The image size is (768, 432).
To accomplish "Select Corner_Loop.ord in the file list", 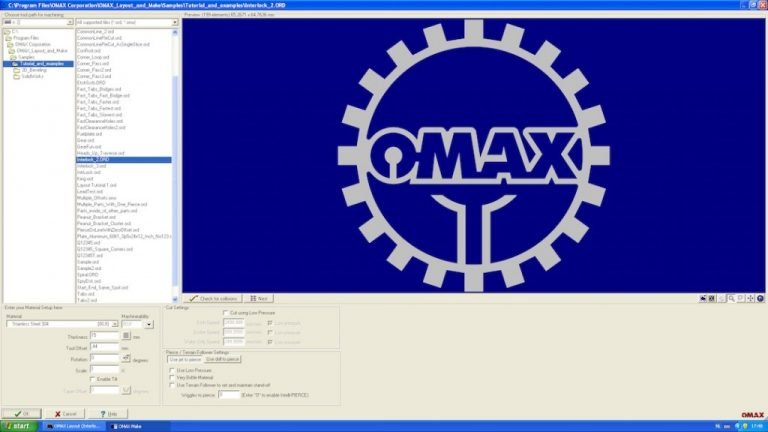I will 93,57.
